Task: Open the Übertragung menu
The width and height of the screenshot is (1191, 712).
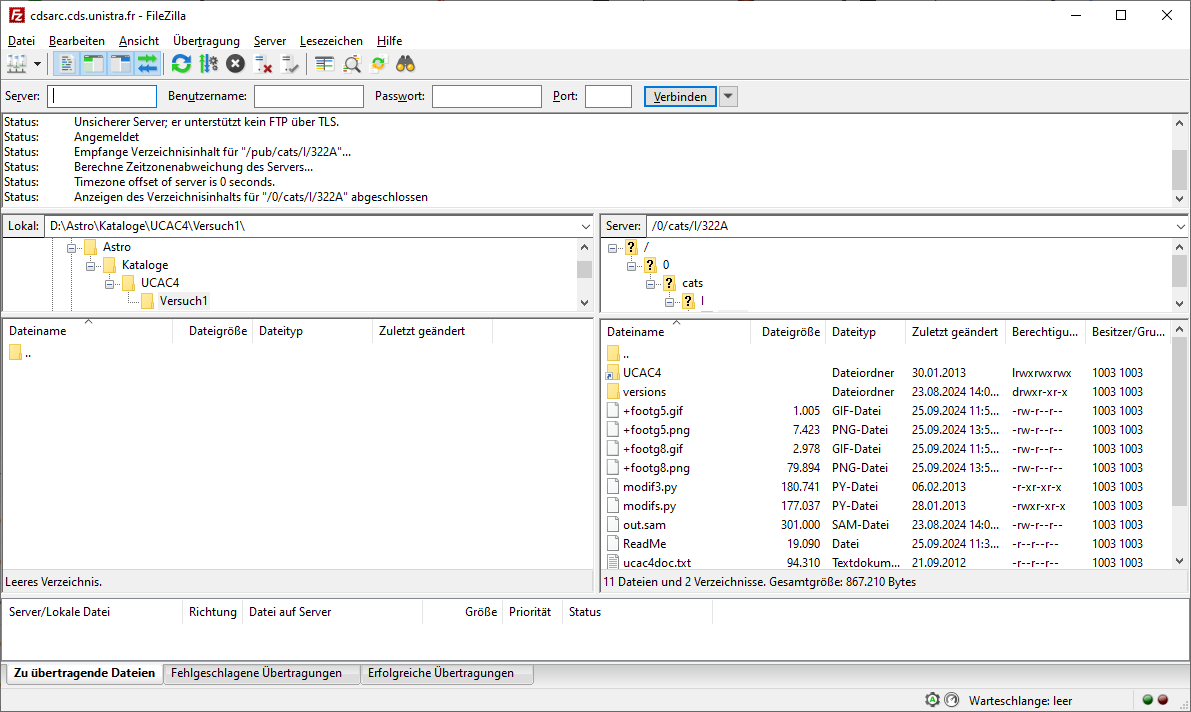Action: [x=206, y=41]
